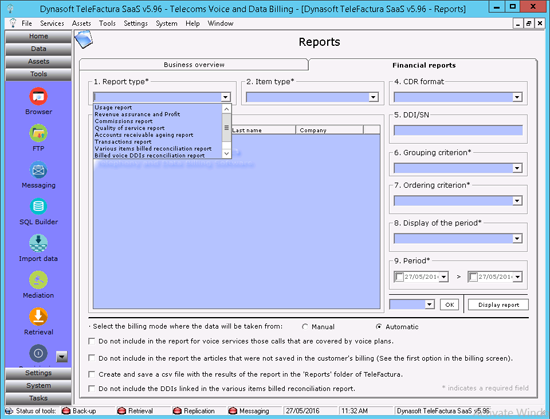This screenshot has width=550, height=419.
Task: Toggle excluding DDIs linked in reconciliation report
Action: point(92,388)
